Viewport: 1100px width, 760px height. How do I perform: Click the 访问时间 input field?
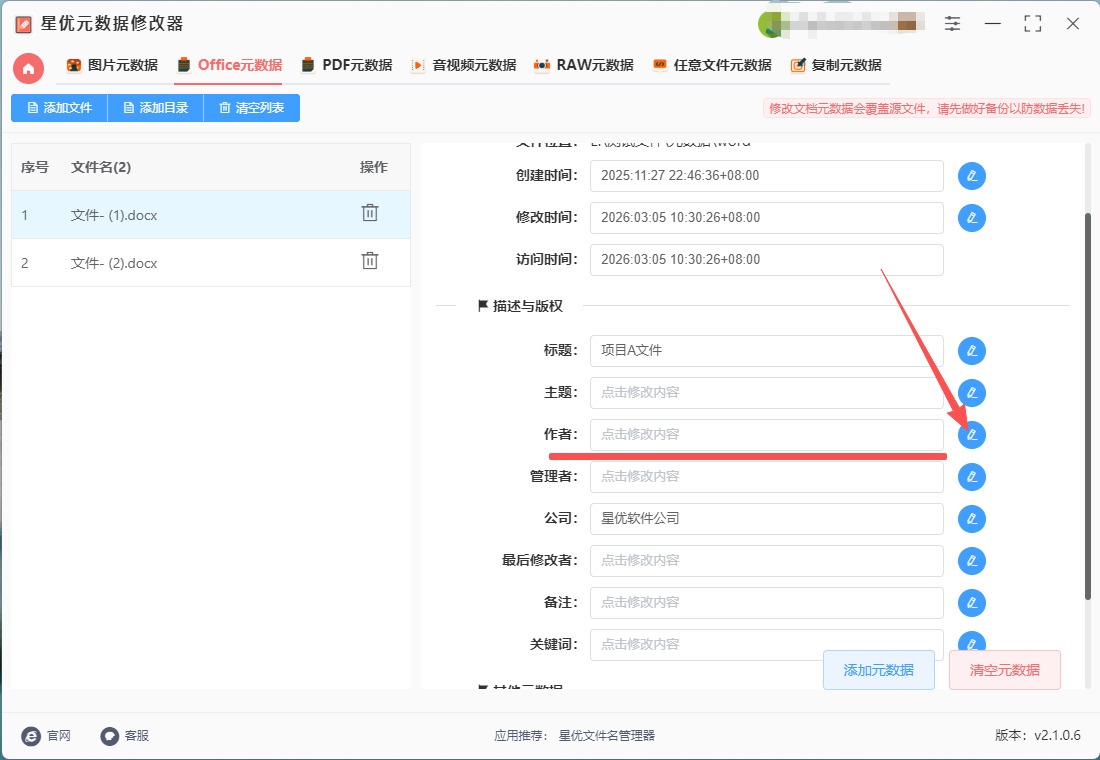point(767,260)
